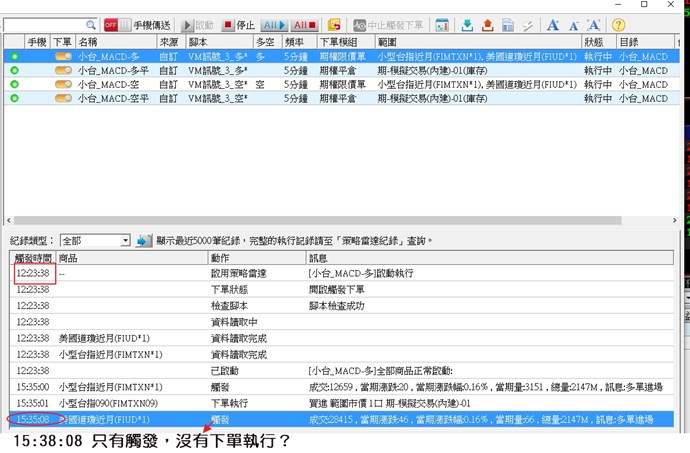Image resolution: width=690 pixels, height=453 pixels.
Task: Click the help question mark icon
Action: [x=618, y=24]
